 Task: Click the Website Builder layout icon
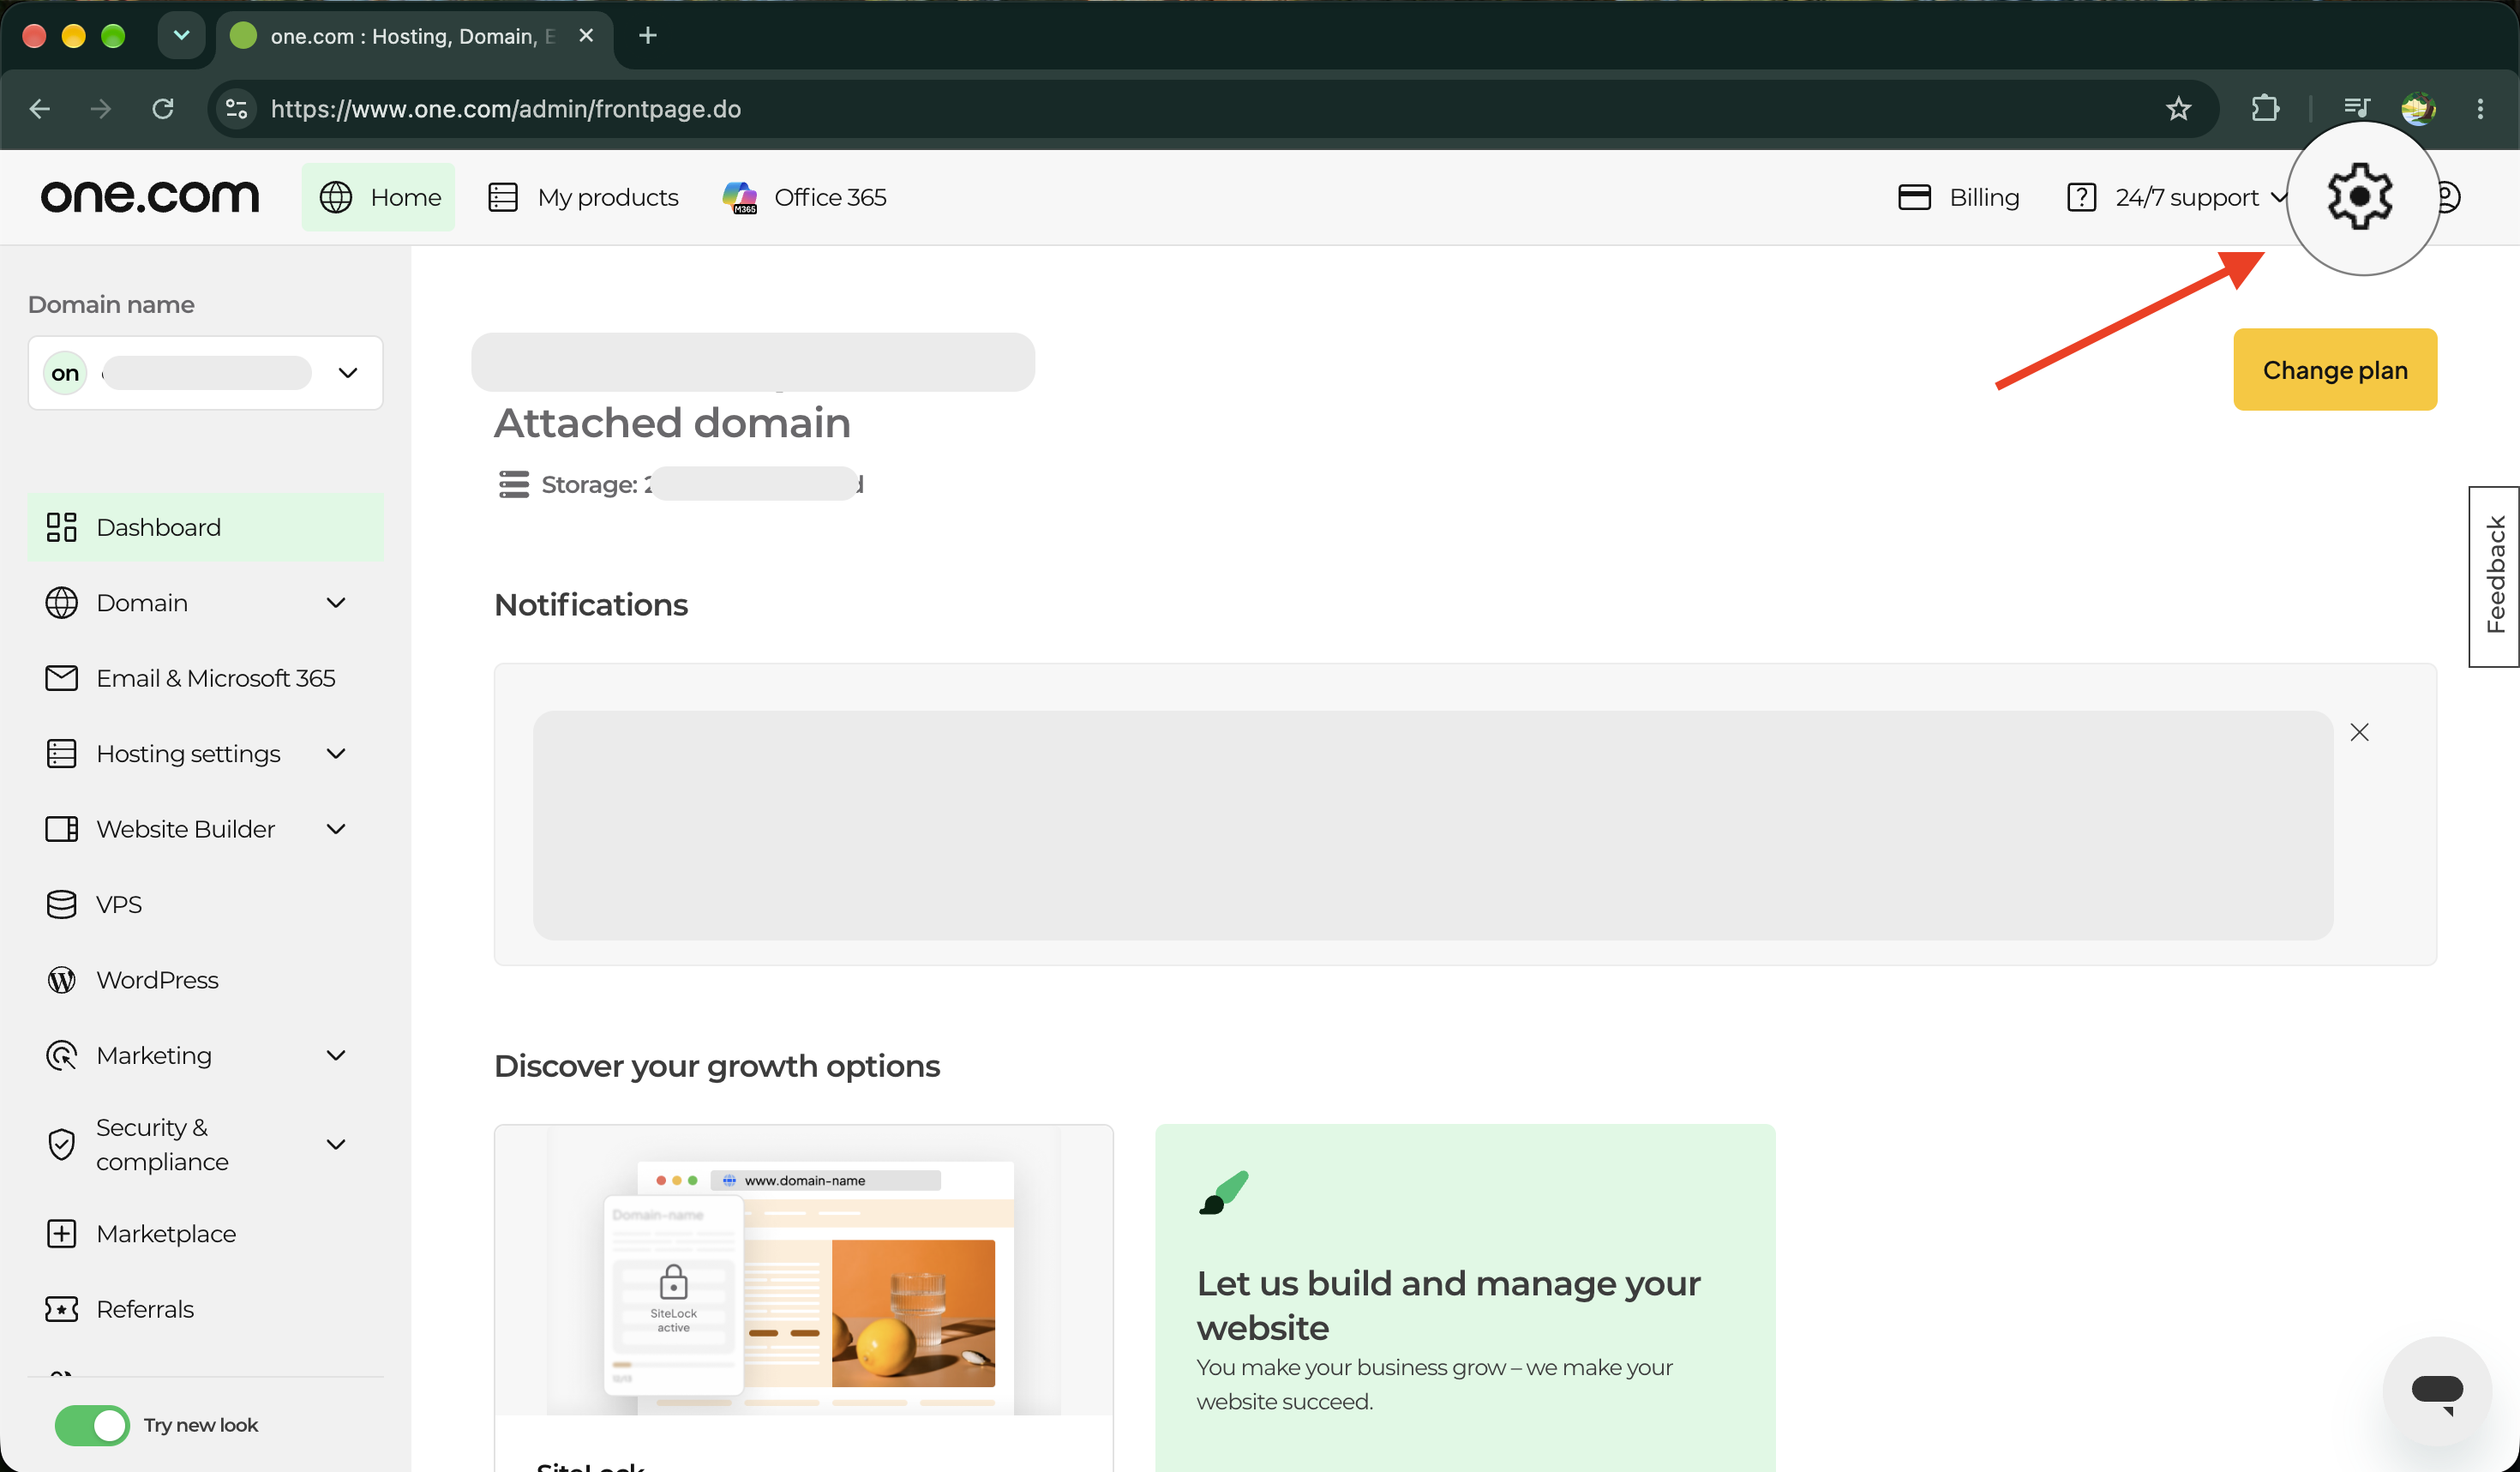[61, 829]
